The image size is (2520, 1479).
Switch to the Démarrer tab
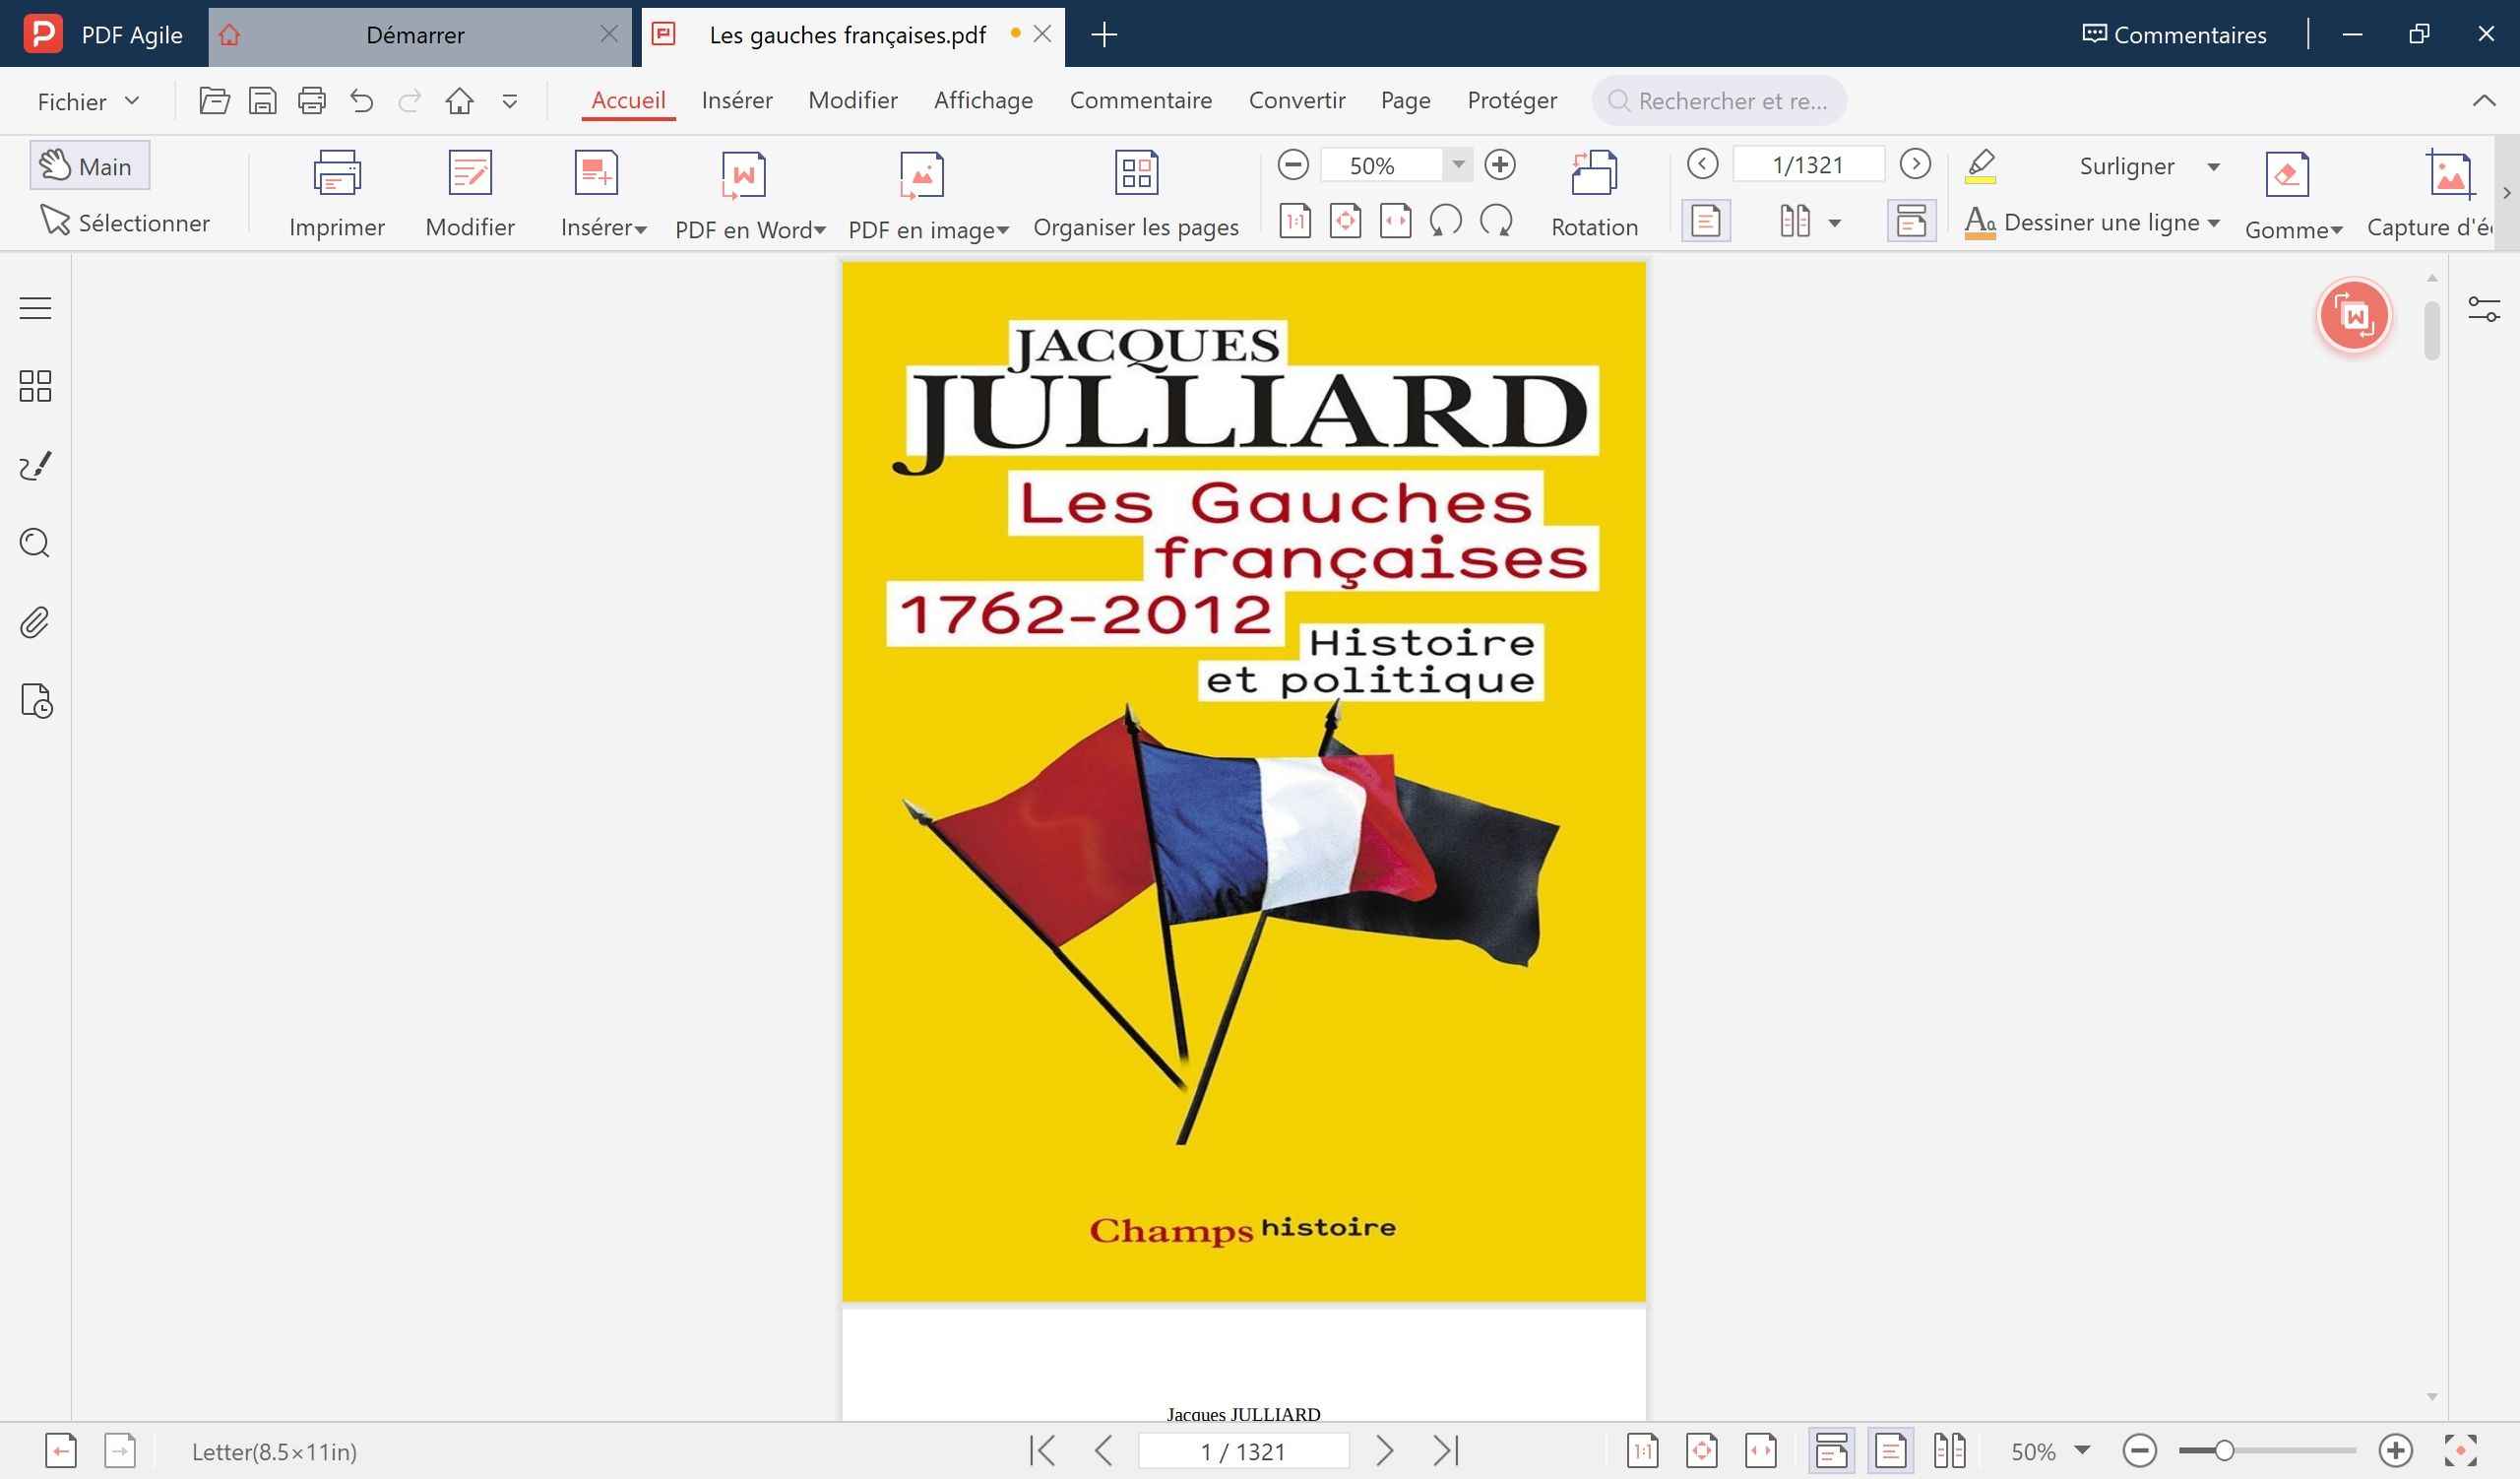point(415,36)
